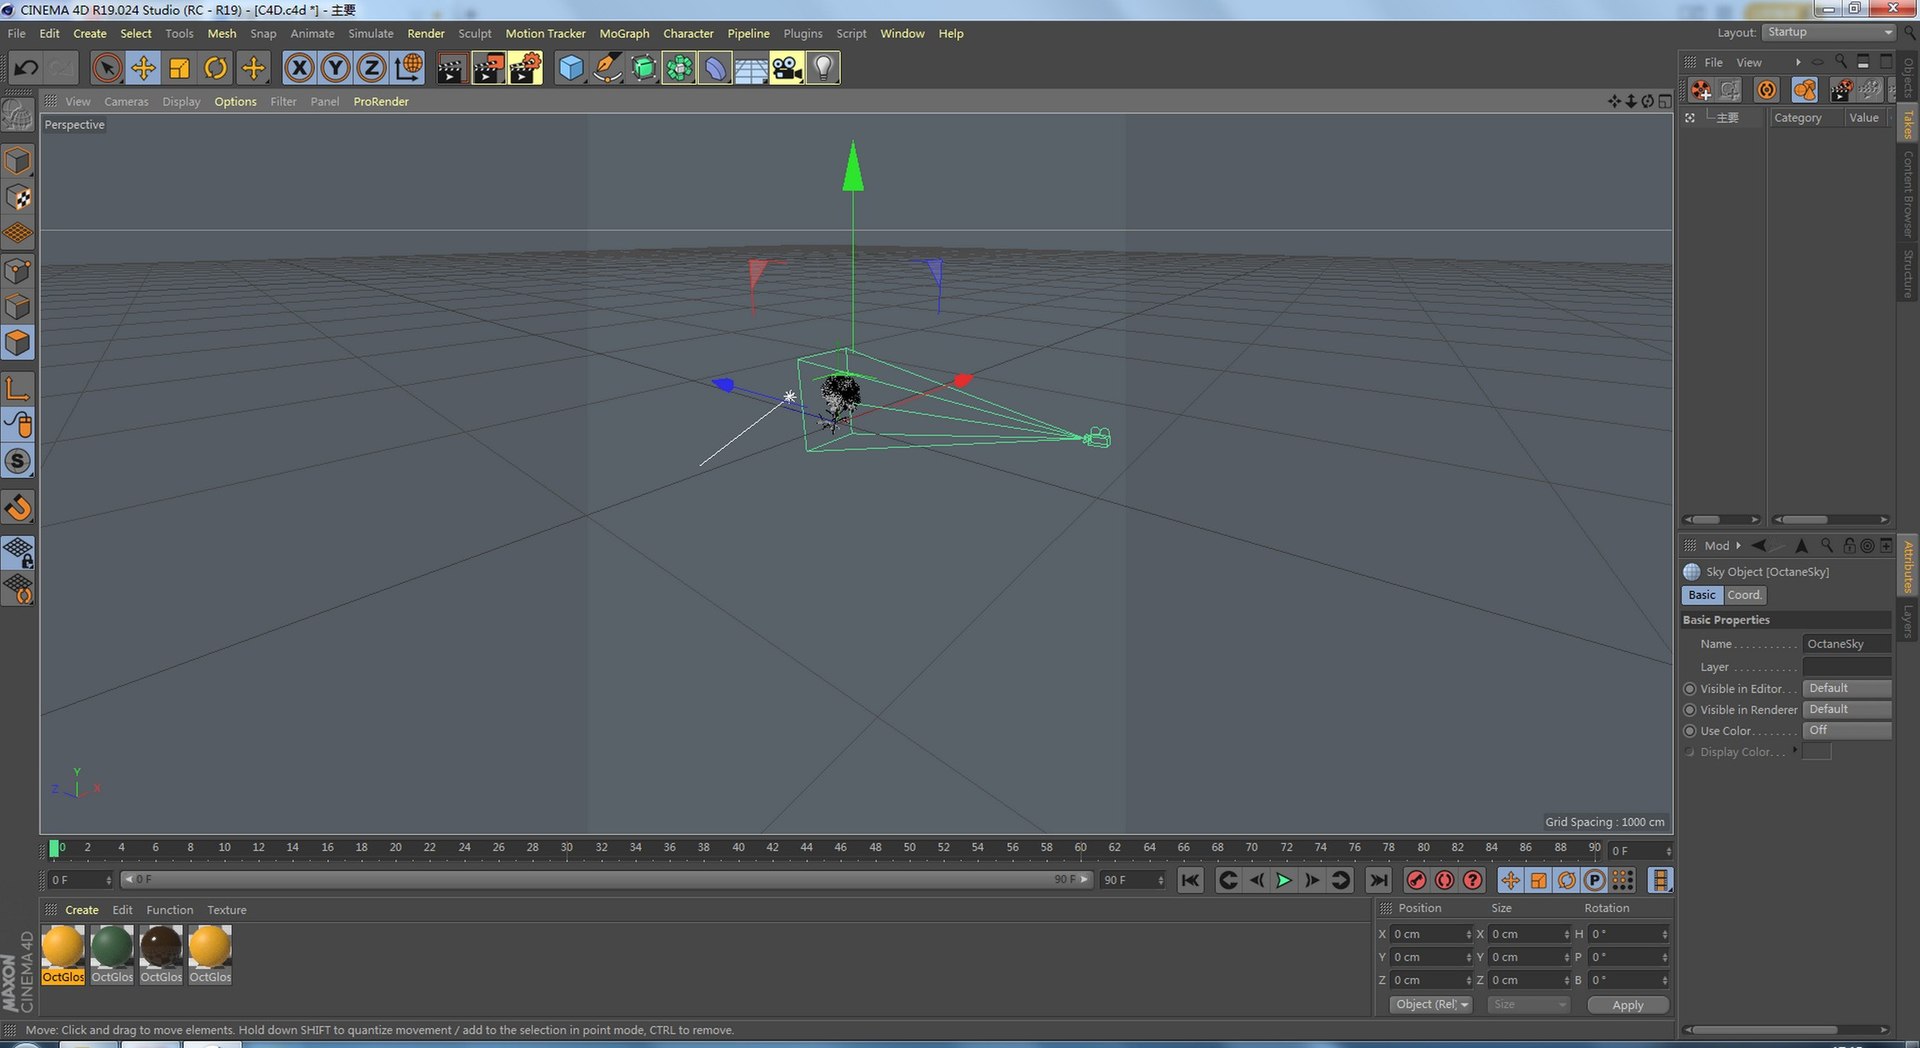1920x1048 pixels.
Task: Click the Name field OctaneSky
Action: pos(1846,644)
